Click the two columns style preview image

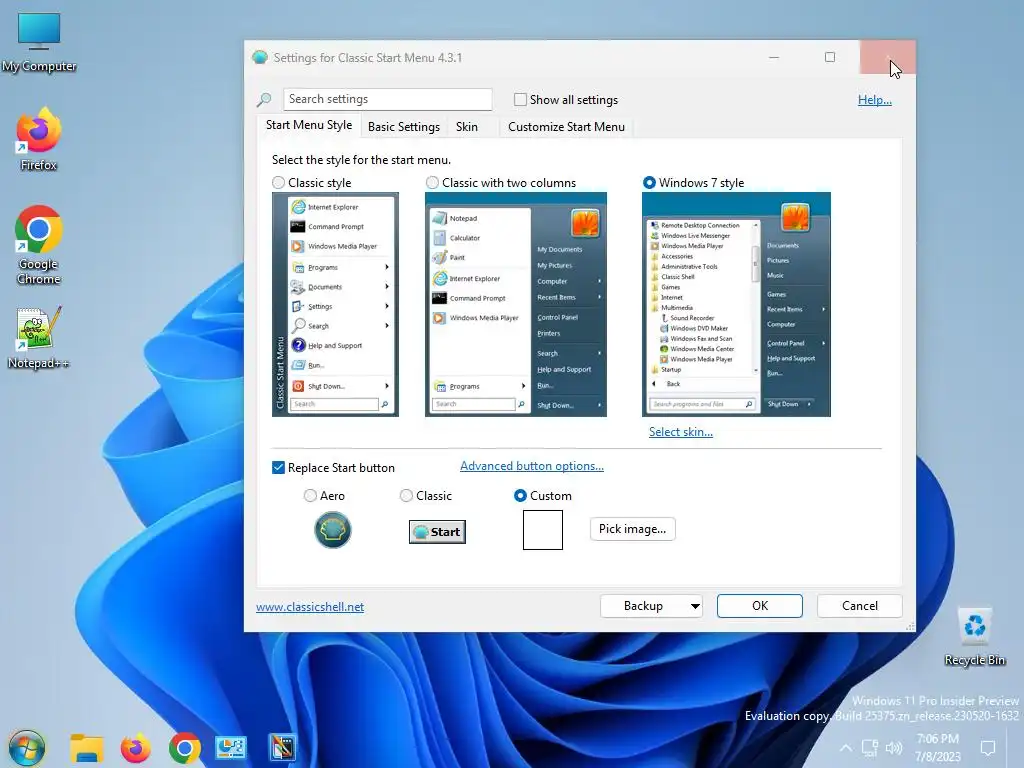pos(516,304)
